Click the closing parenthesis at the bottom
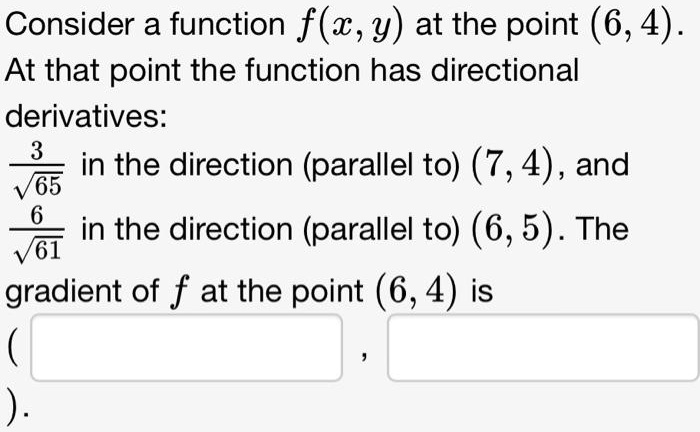 [x=14, y=405]
